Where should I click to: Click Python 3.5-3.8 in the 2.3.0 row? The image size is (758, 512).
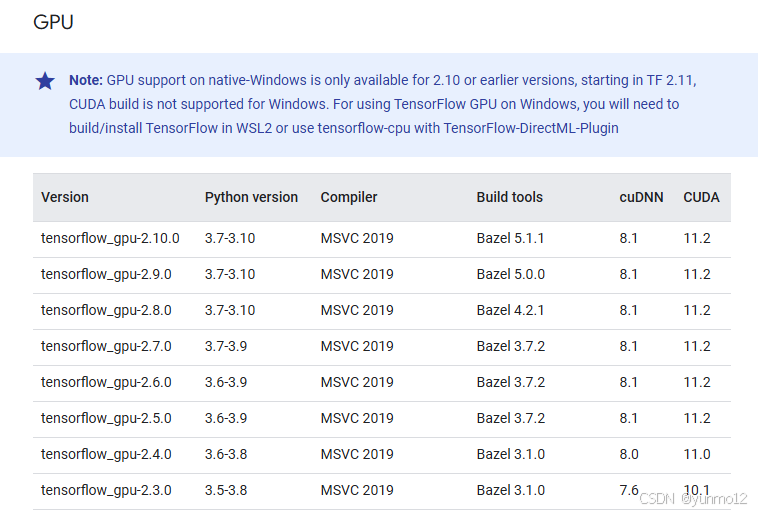coord(226,490)
